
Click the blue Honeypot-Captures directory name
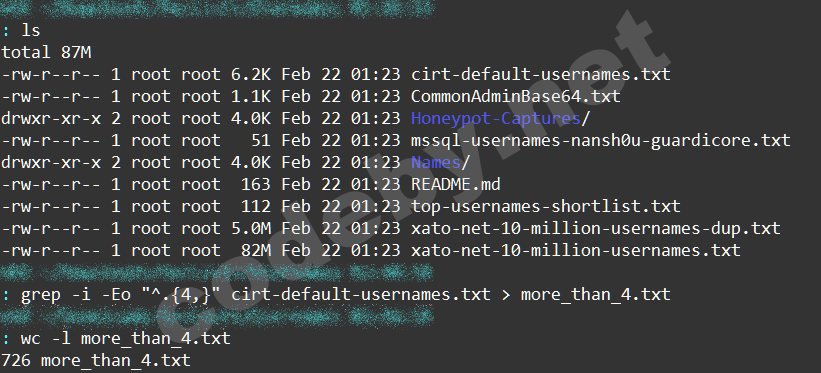click(495, 119)
